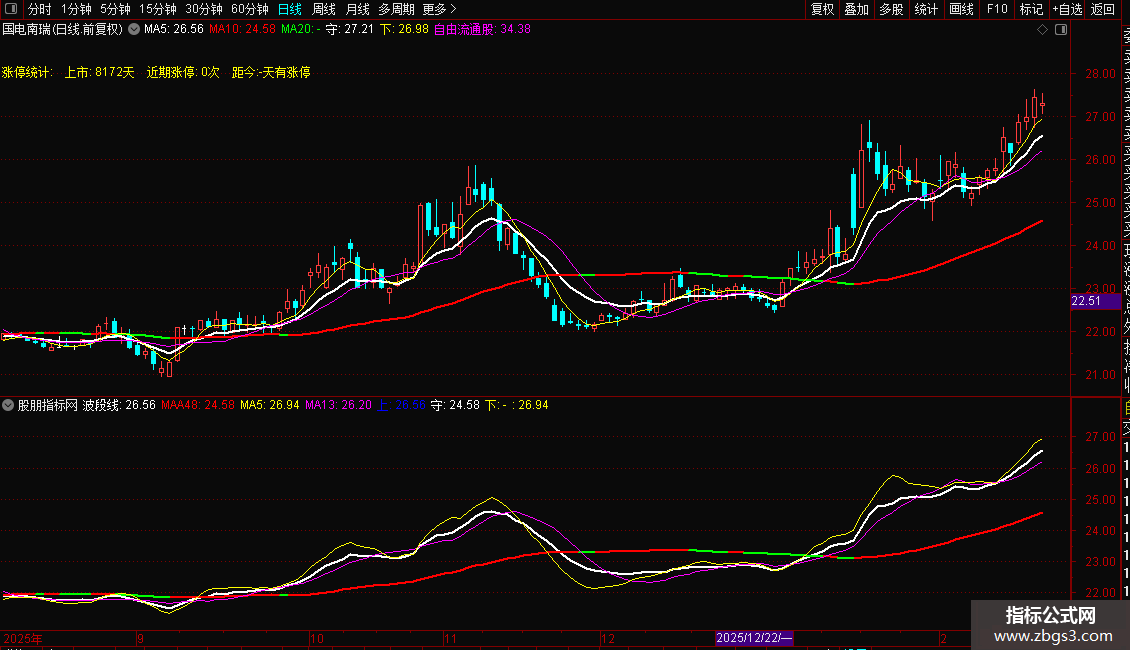Toggle the right panel icon near price axis

tap(1061, 30)
